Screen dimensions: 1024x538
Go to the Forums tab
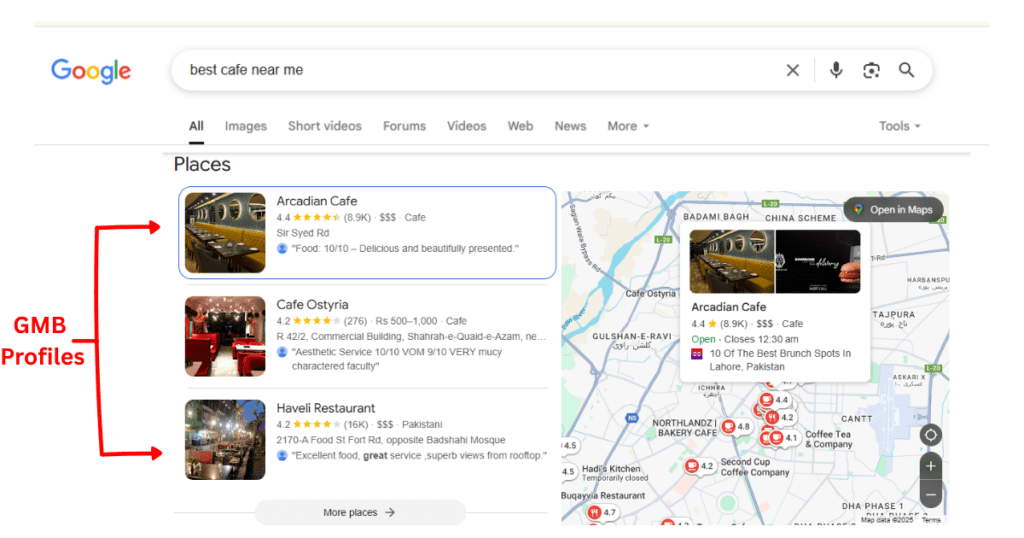tap(404, 126)
